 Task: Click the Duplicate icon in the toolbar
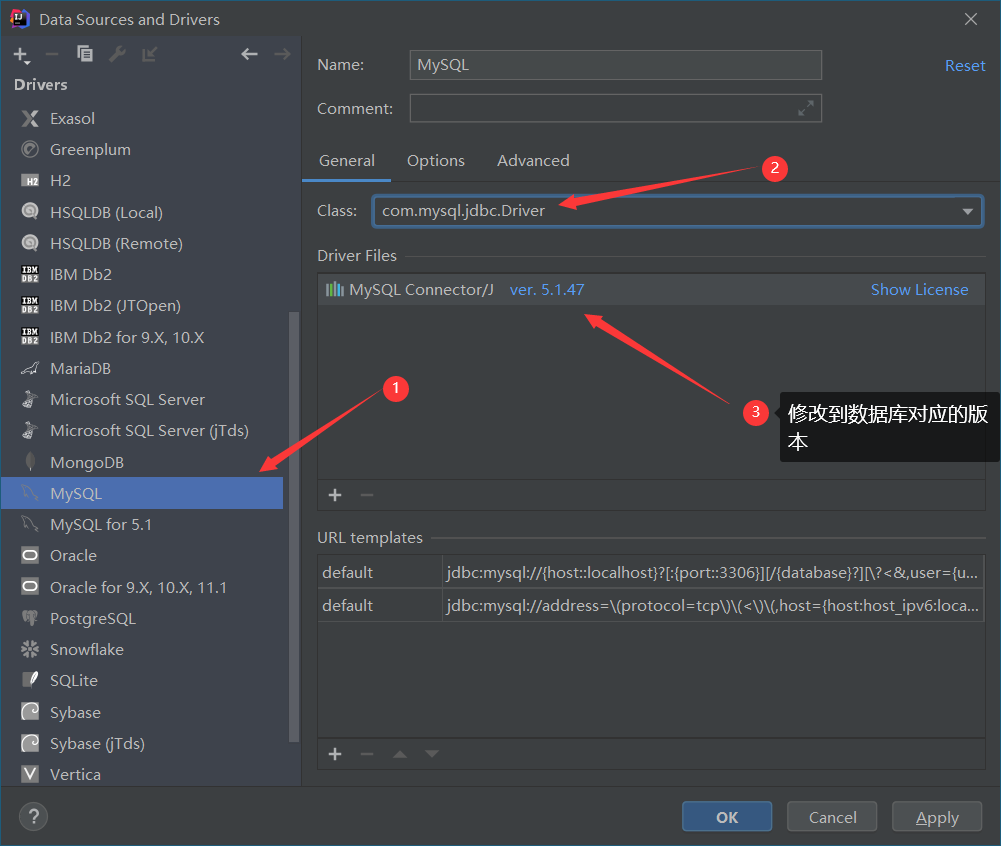[x=85, y=54]
